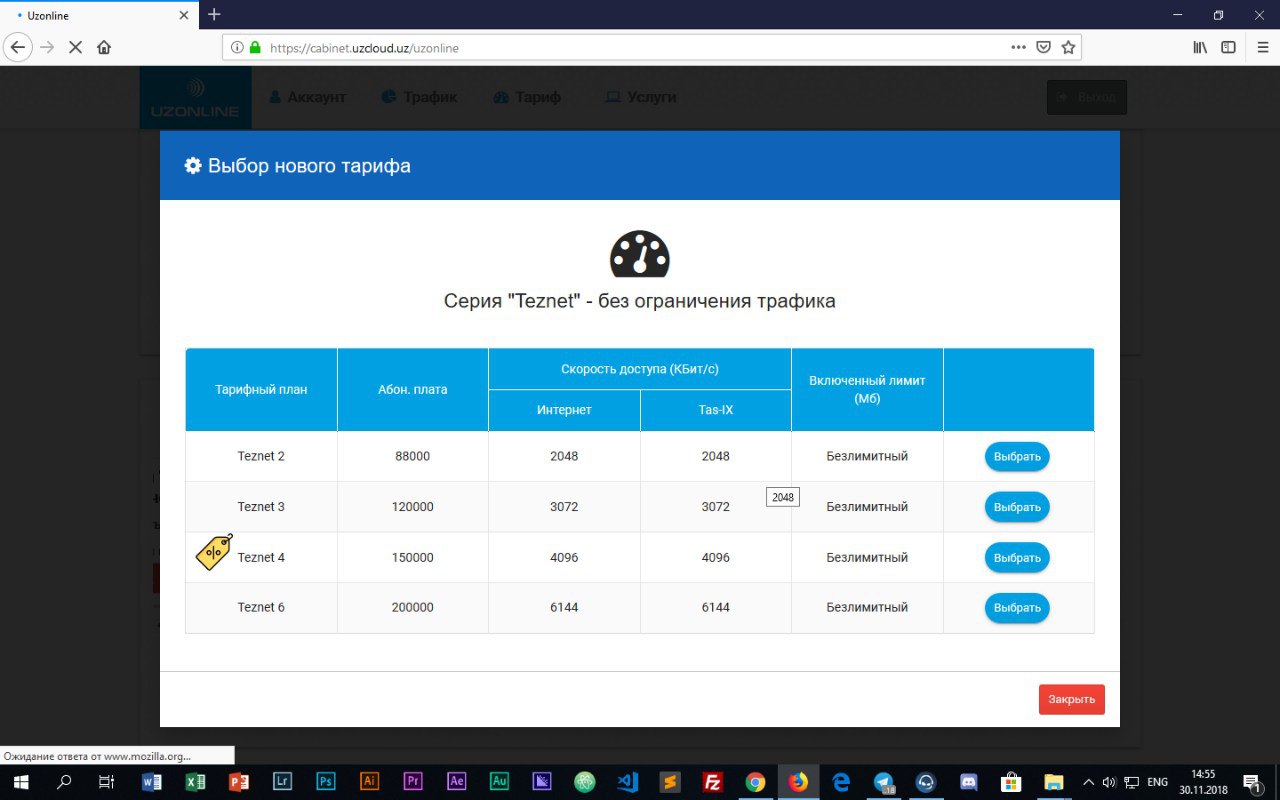The height and width of the screenshot is (800, 1280).
Task: Open Windows taskbar search
Action: (64, 782)
